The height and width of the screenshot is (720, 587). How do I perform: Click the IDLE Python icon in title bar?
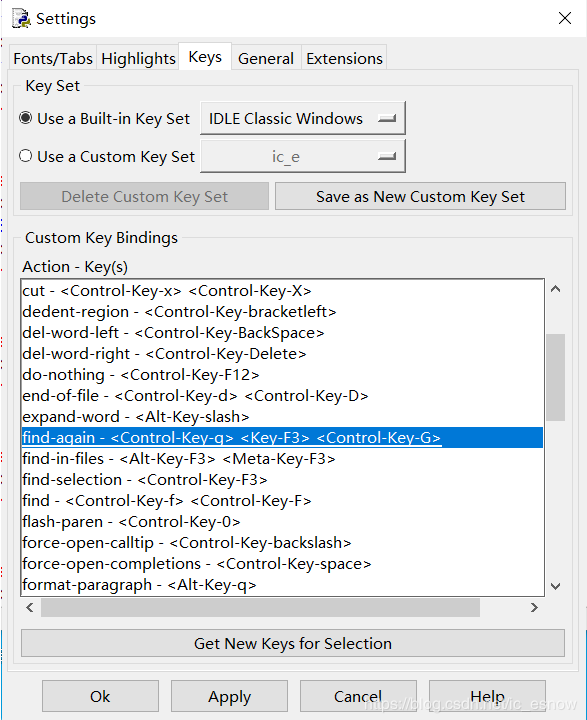click(x=20, y=19)
